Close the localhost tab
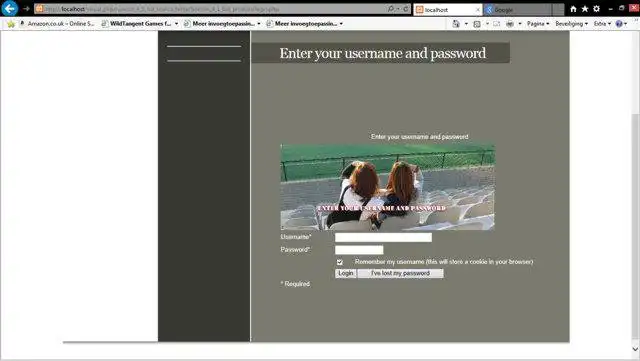This screenshot has height=361, width=640. pos(478,9)
